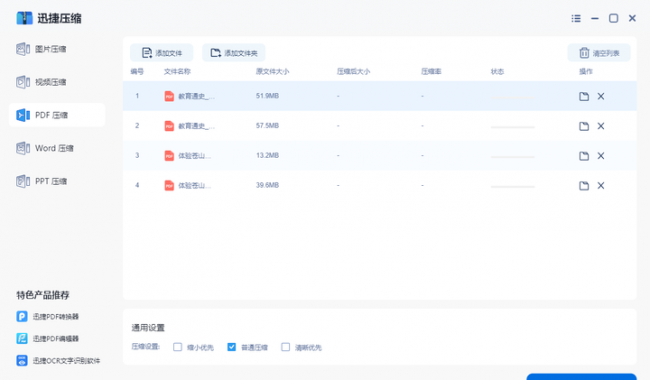Enable the 缩小优先 checkbox

click(177, 347)
